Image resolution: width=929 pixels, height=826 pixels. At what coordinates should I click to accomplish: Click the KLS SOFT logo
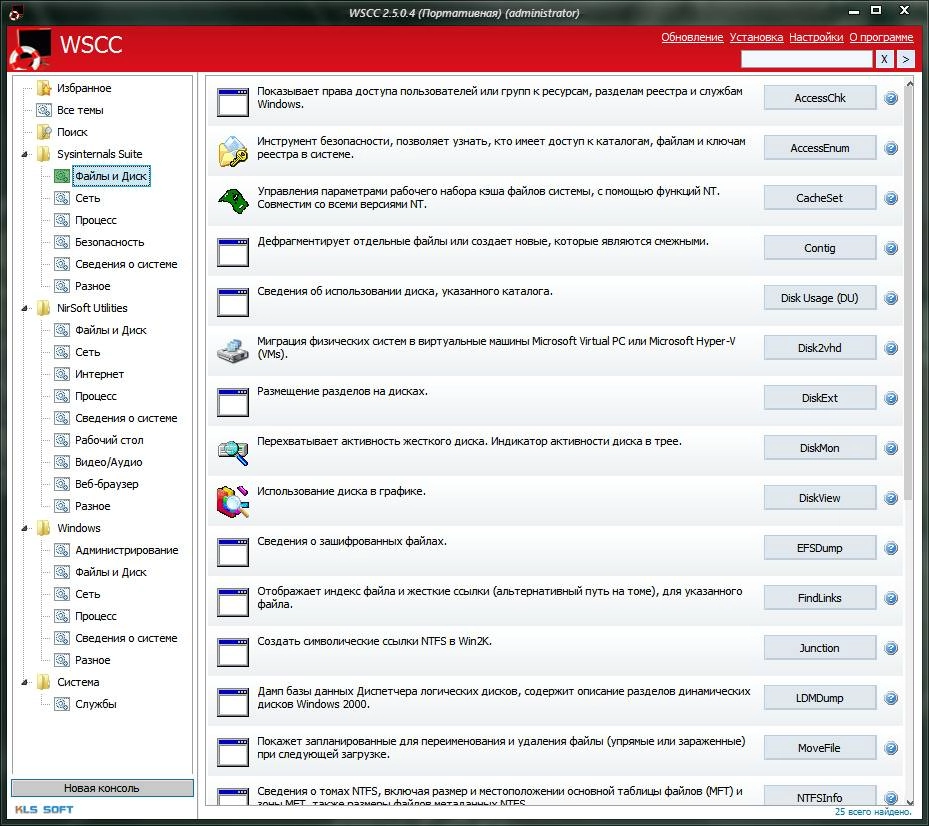pos(44,809)
